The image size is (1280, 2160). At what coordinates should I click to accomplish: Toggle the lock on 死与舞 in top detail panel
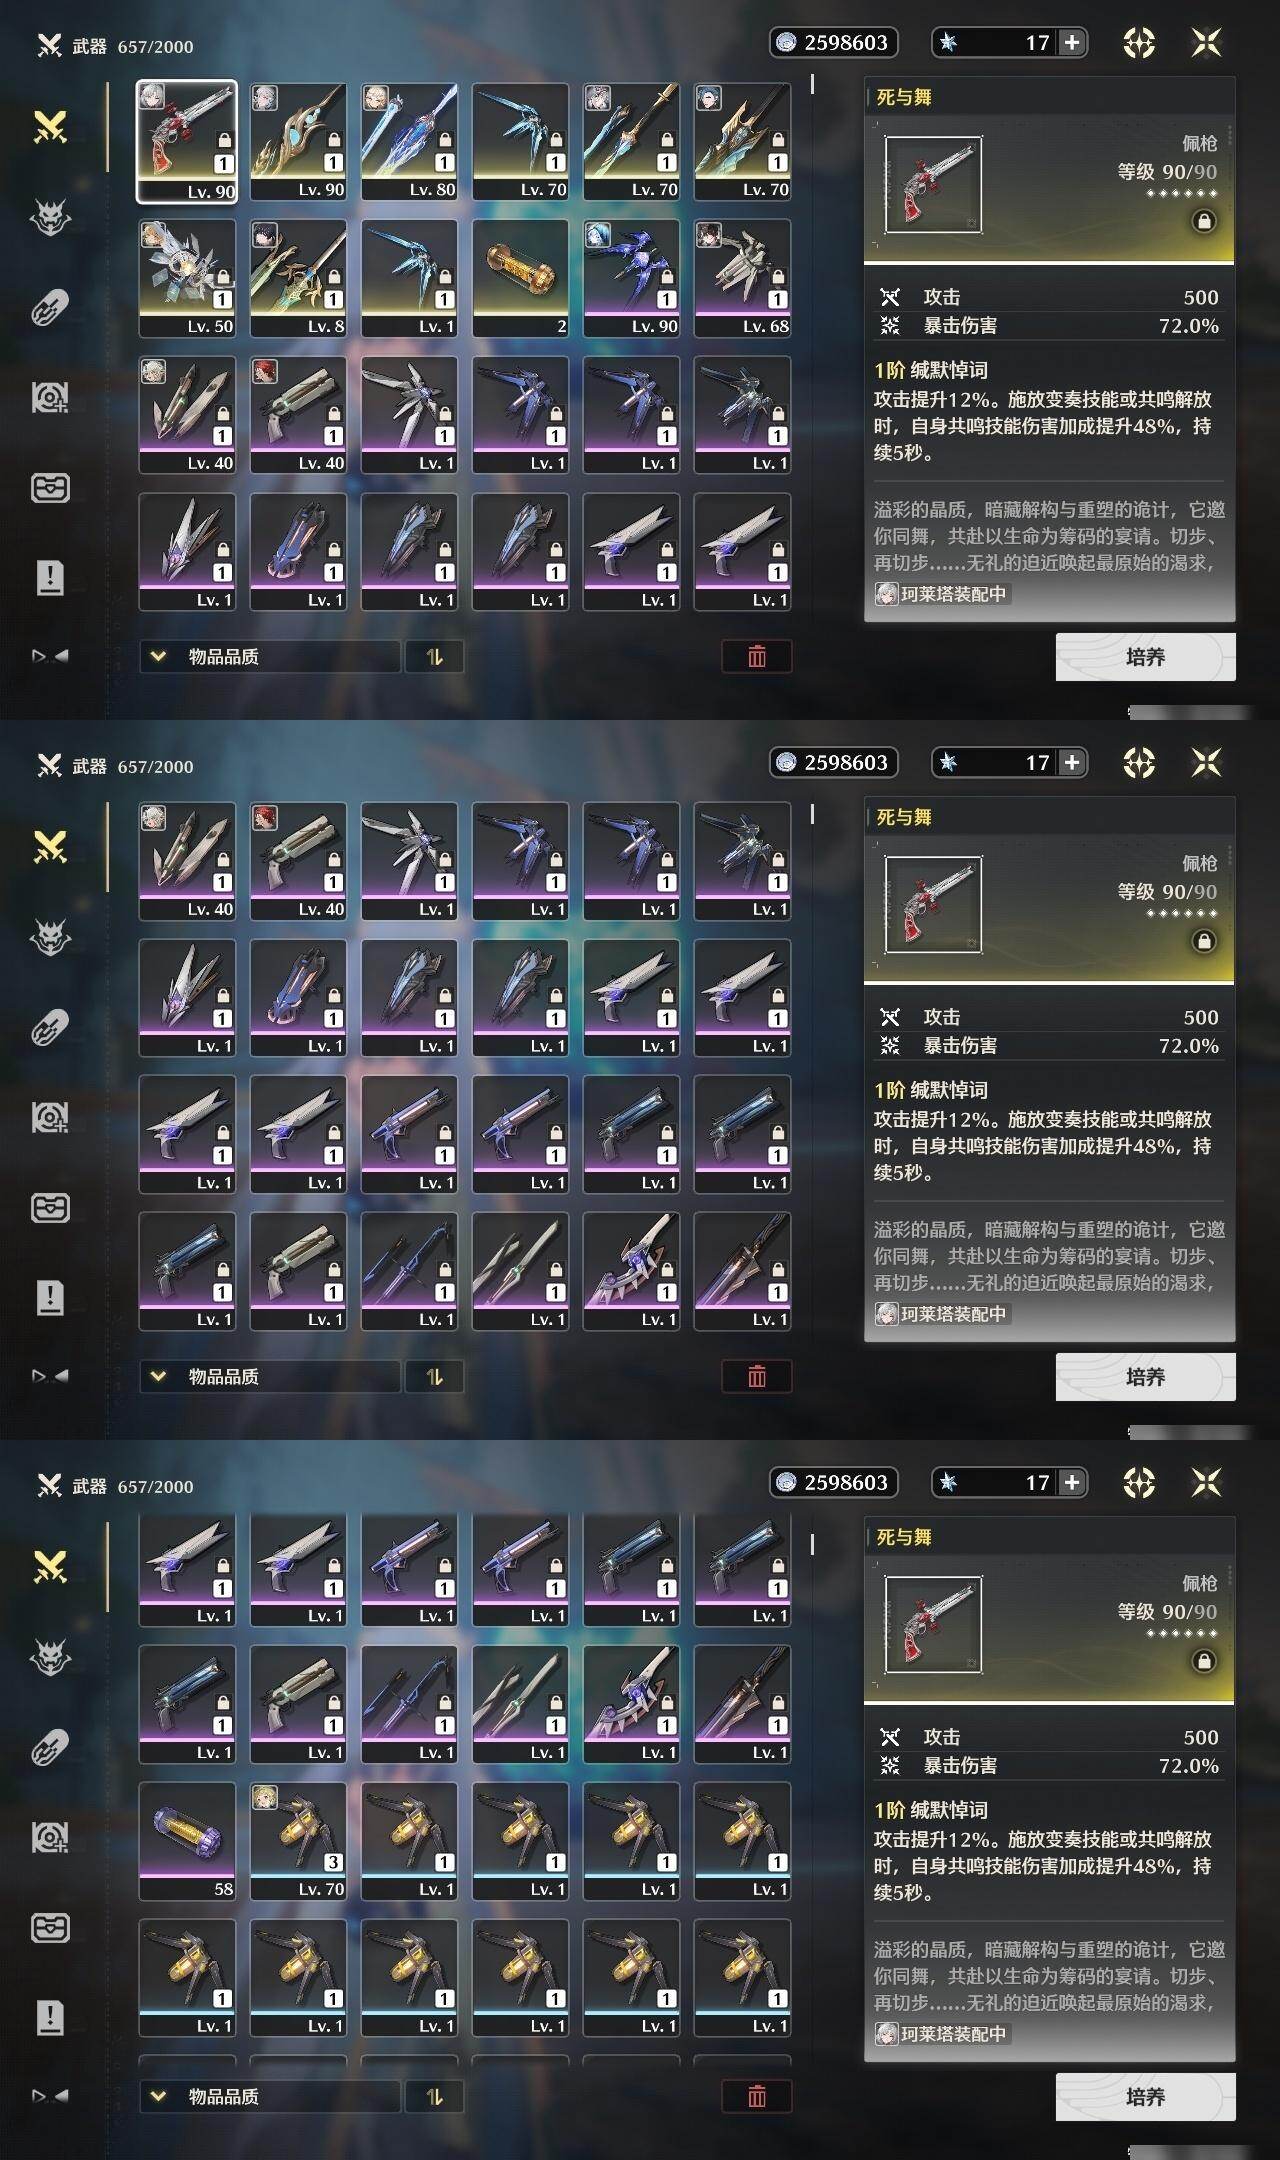1204,221
